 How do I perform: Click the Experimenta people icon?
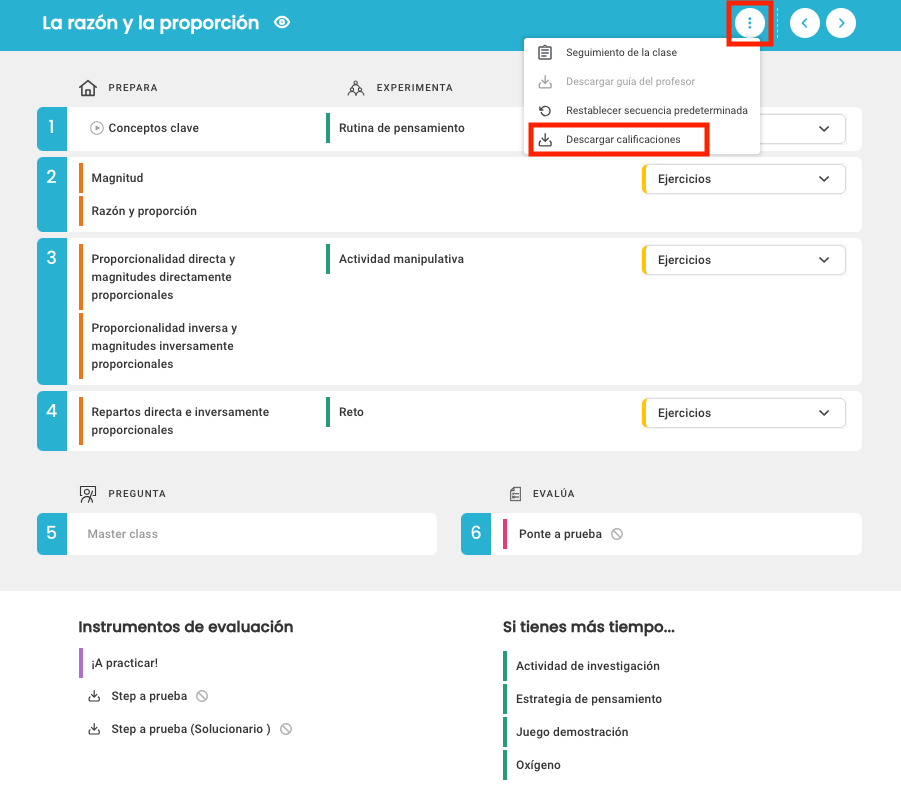(356, 88)
